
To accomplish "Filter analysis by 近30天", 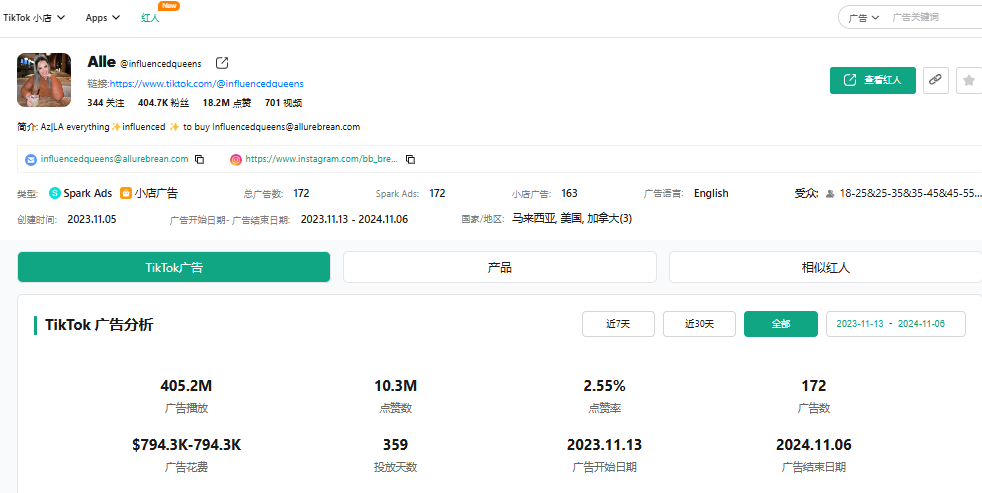I will (x=700, y=324).
